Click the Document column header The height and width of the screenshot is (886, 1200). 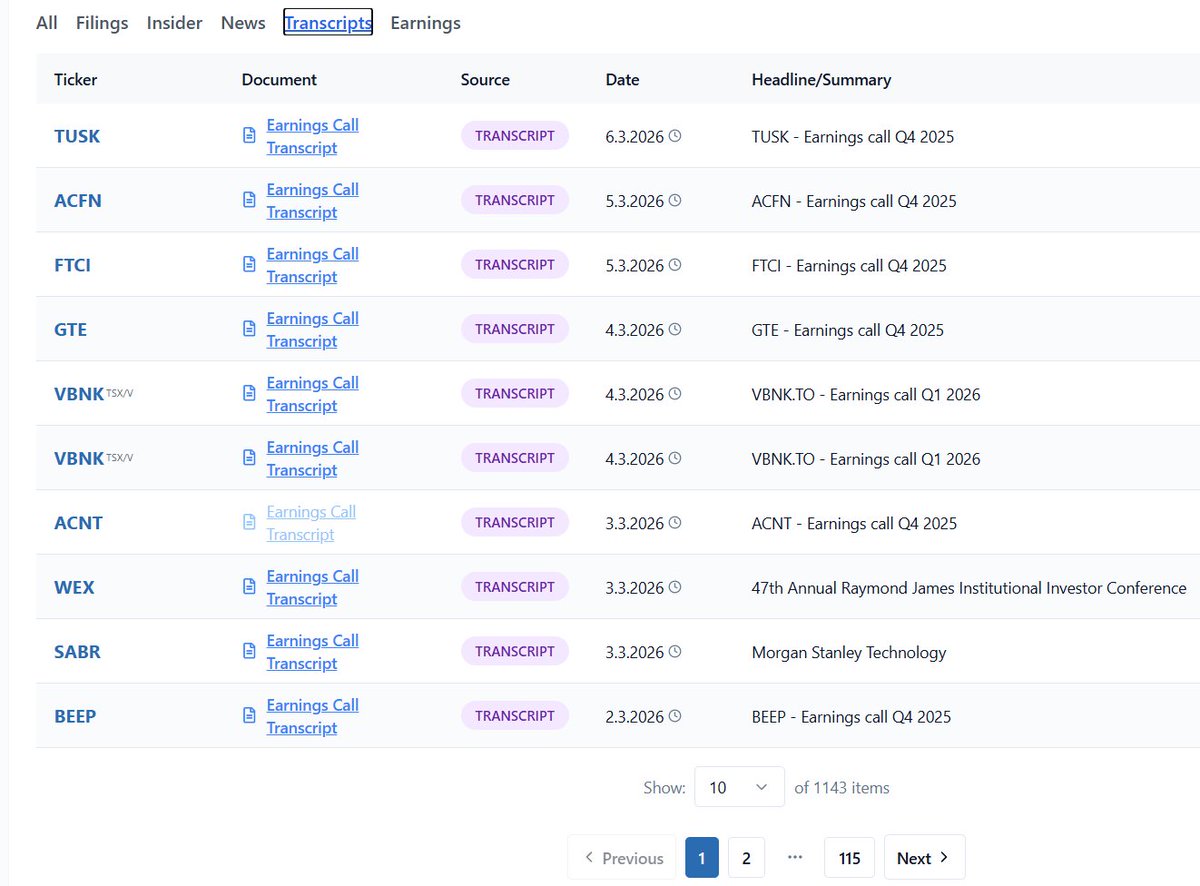pos(279,79)
